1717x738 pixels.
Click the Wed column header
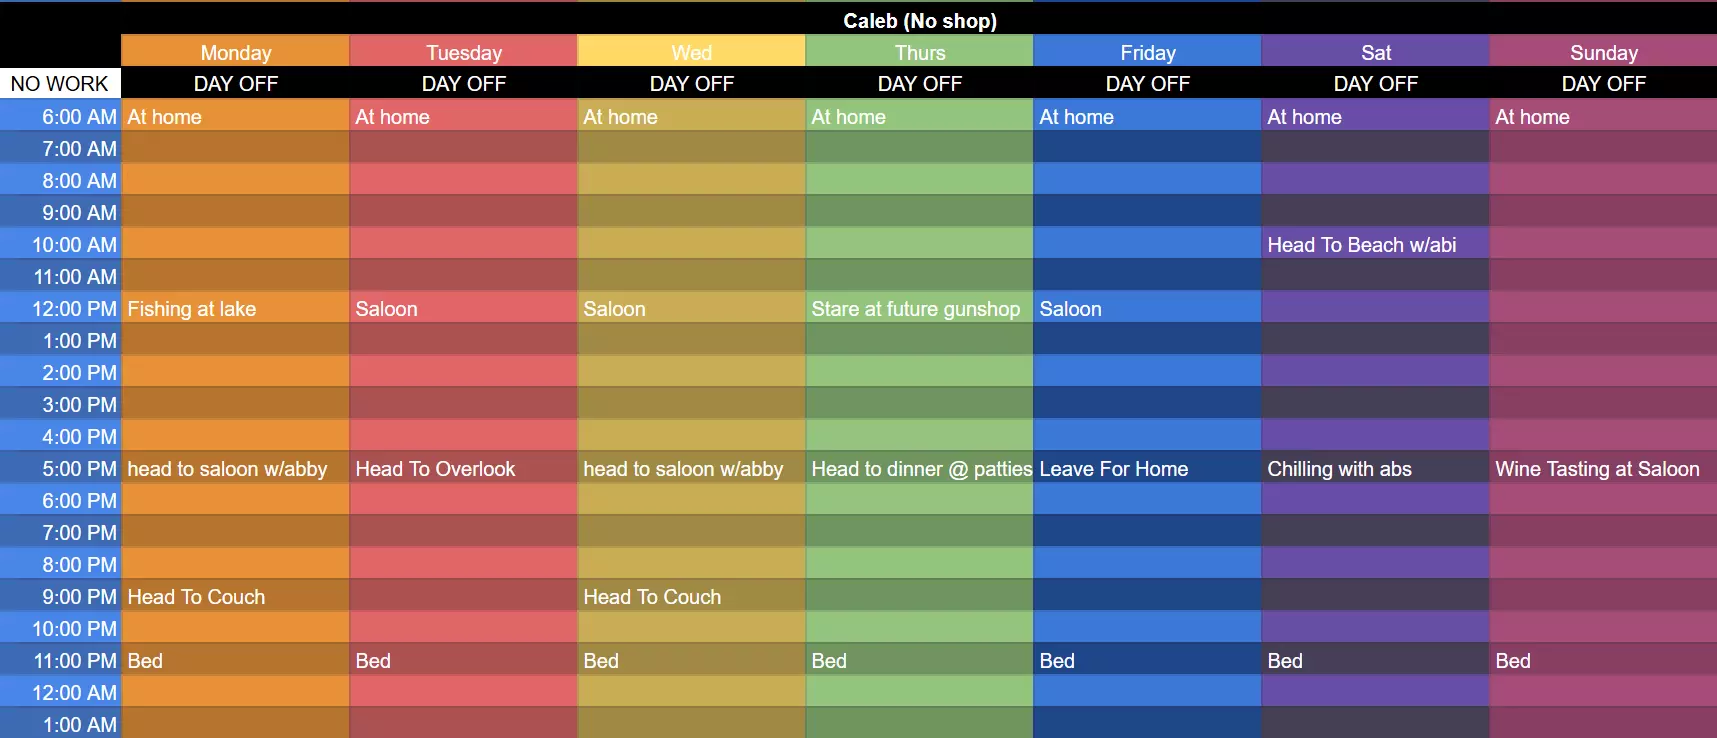[691, 52]
